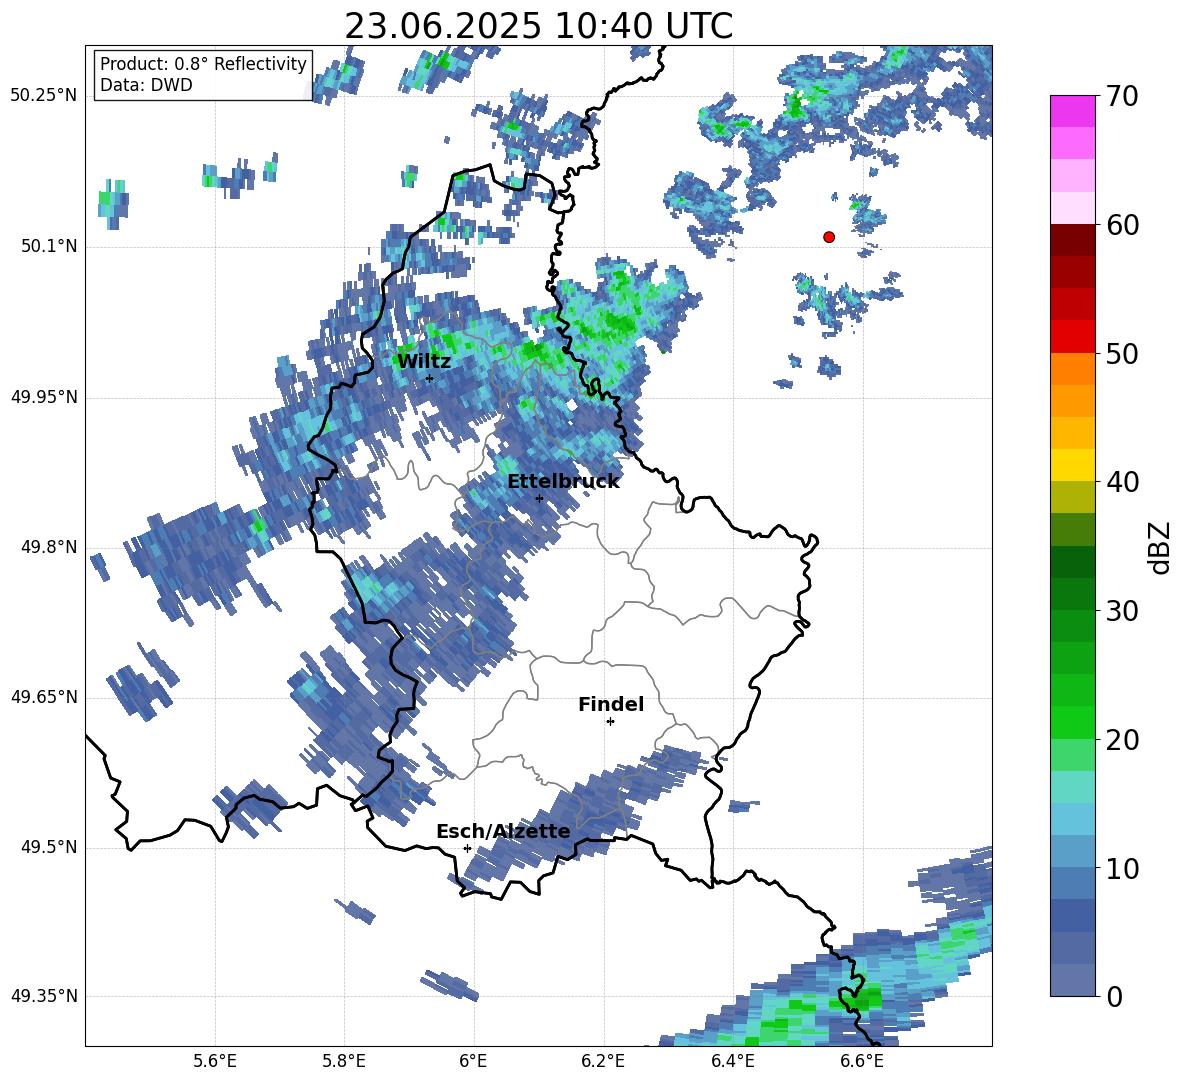Pick the bright green colorbar segment above 20
Image resolution: width=1184 pixels, height=1081 pixels.
1072,723
